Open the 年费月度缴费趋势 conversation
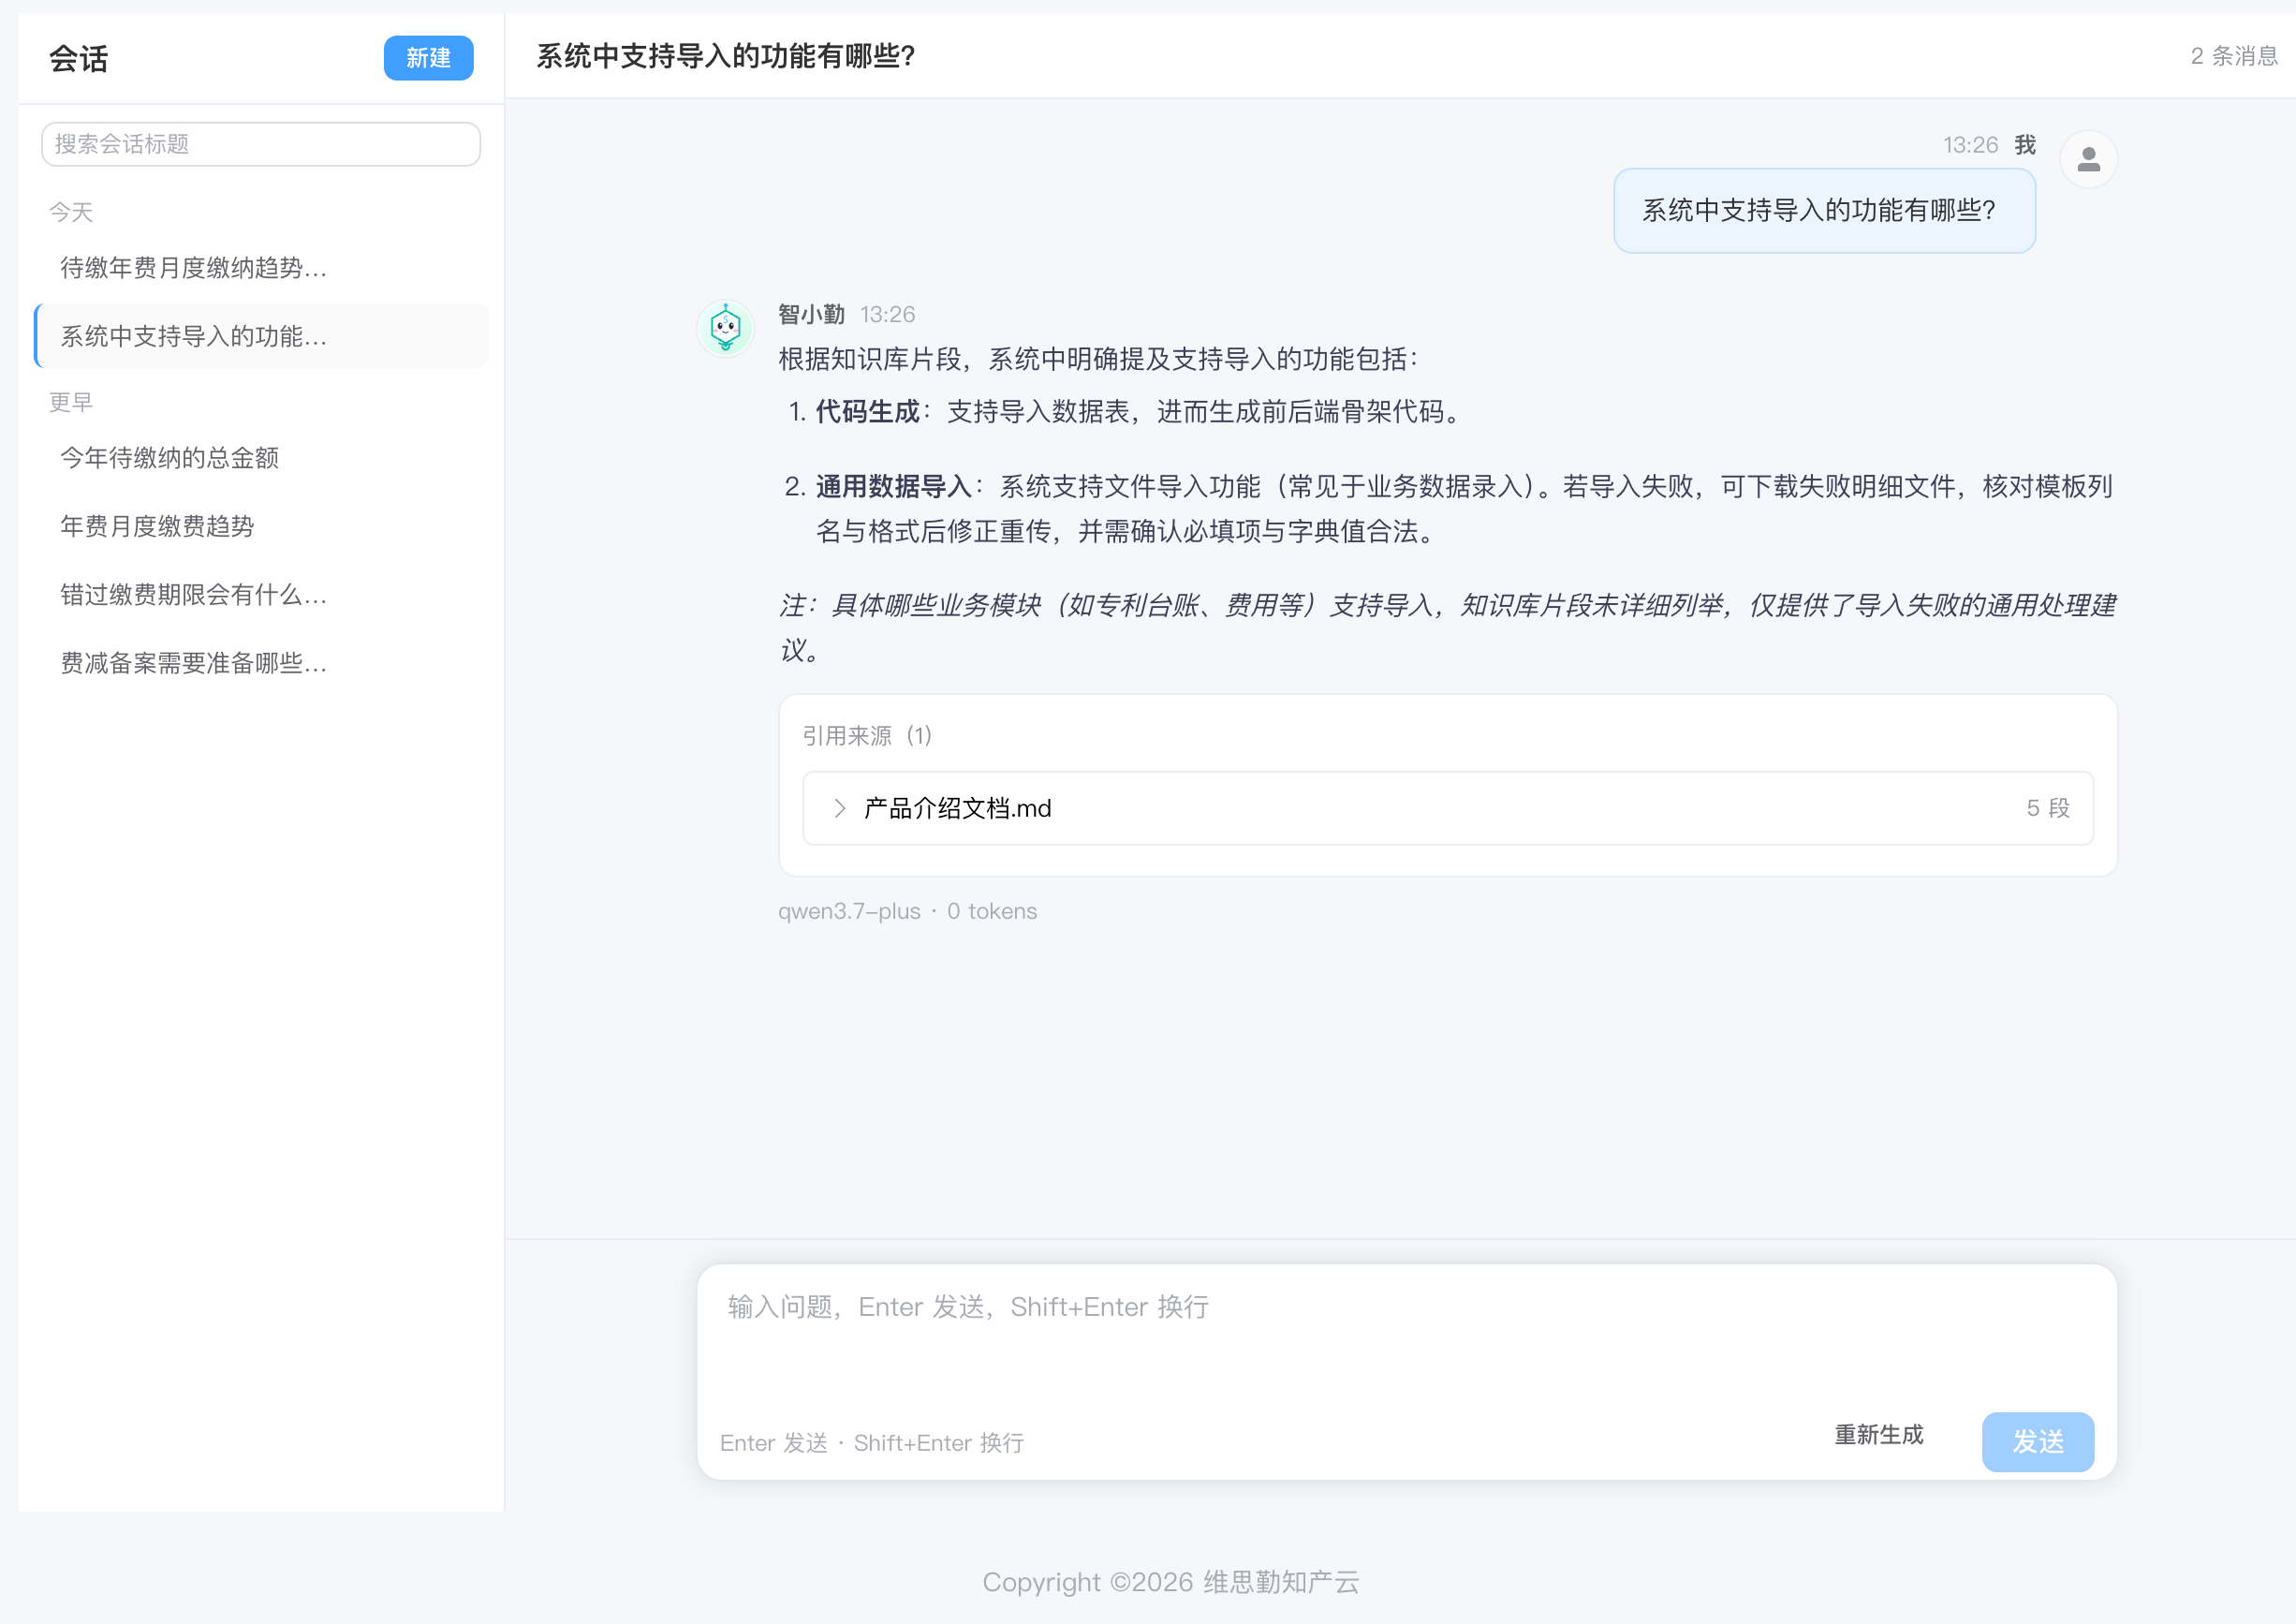The width and height of the screenshot is (2296, 1624). (262, 526)
